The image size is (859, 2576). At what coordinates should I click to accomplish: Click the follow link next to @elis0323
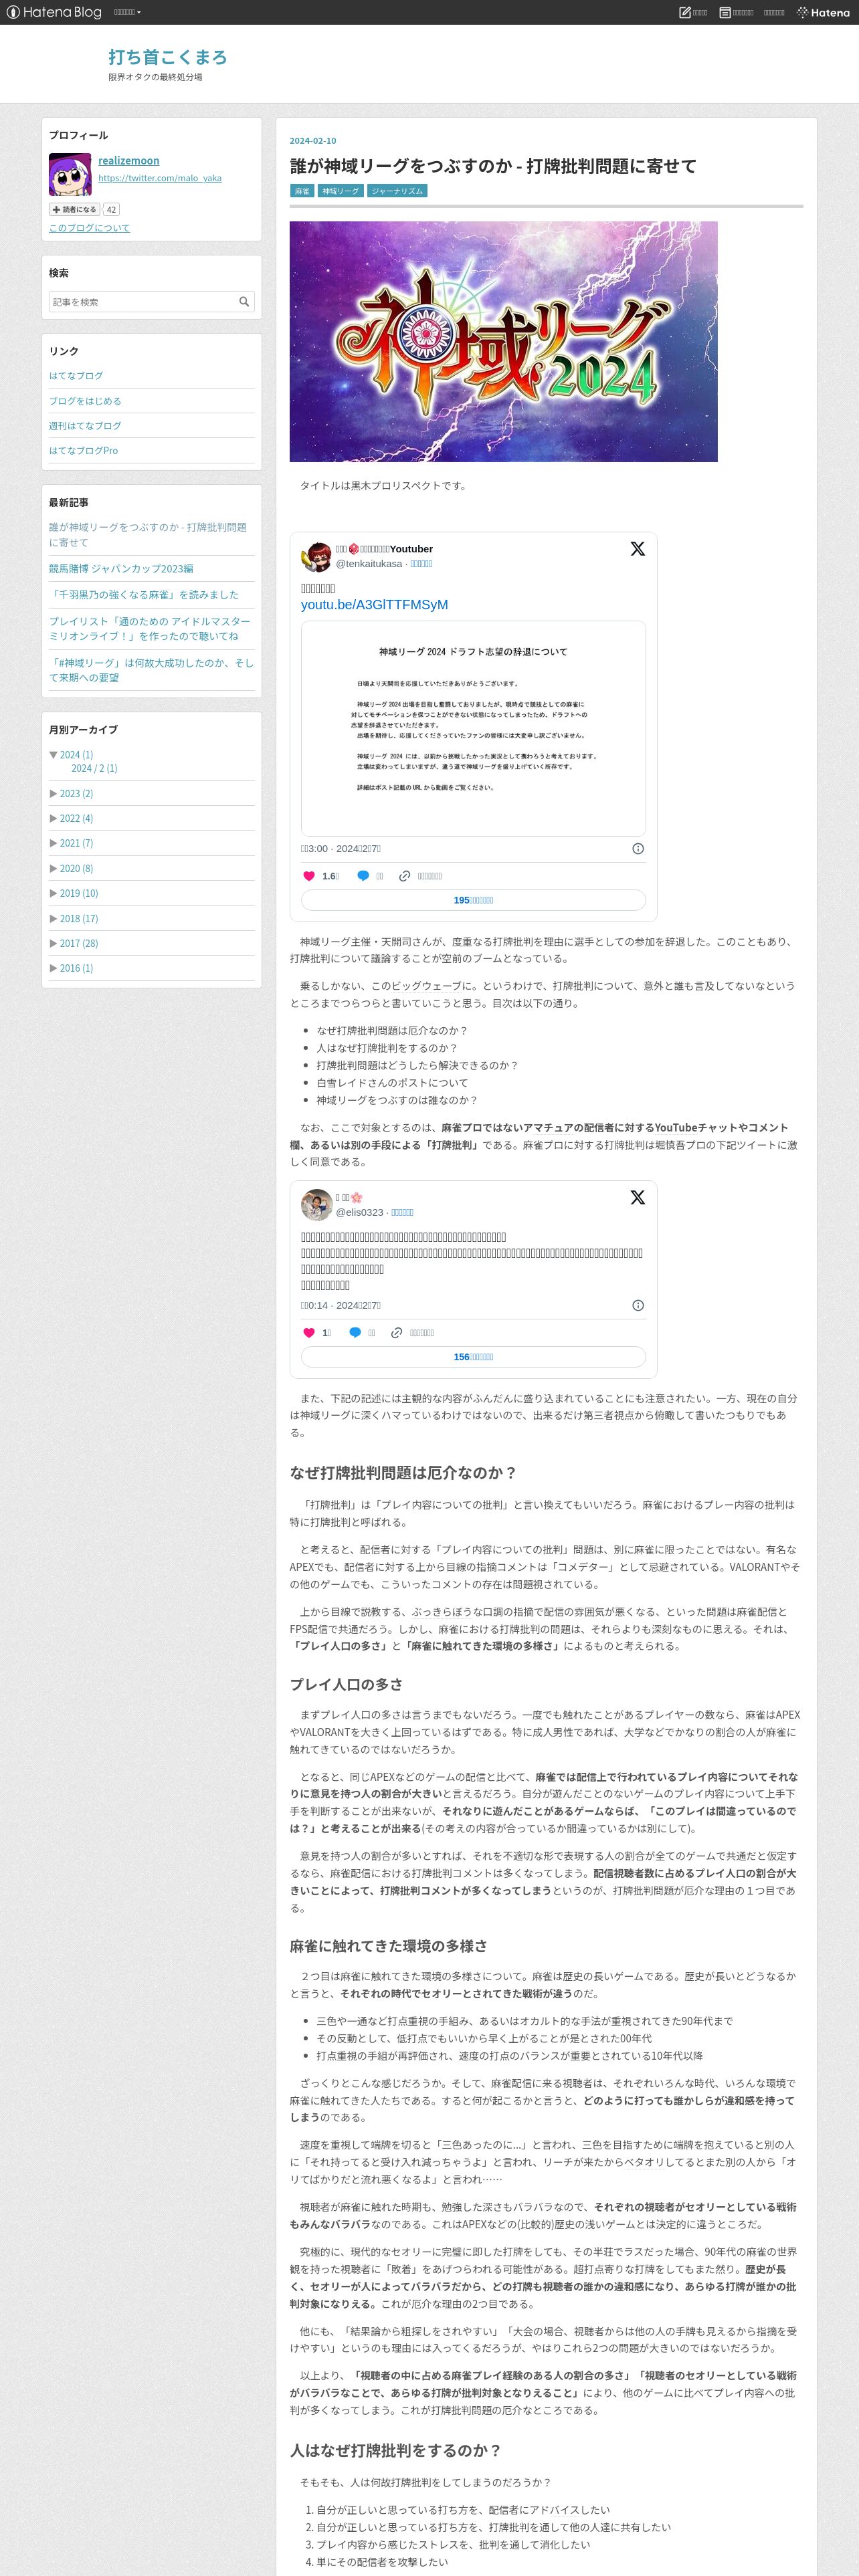[402, 1212]
